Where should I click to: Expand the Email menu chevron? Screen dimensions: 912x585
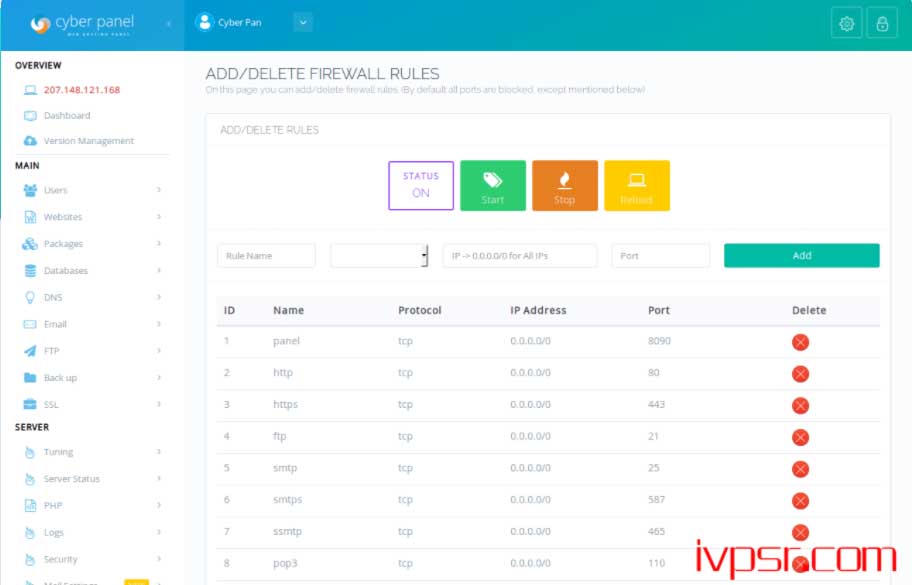159,323
